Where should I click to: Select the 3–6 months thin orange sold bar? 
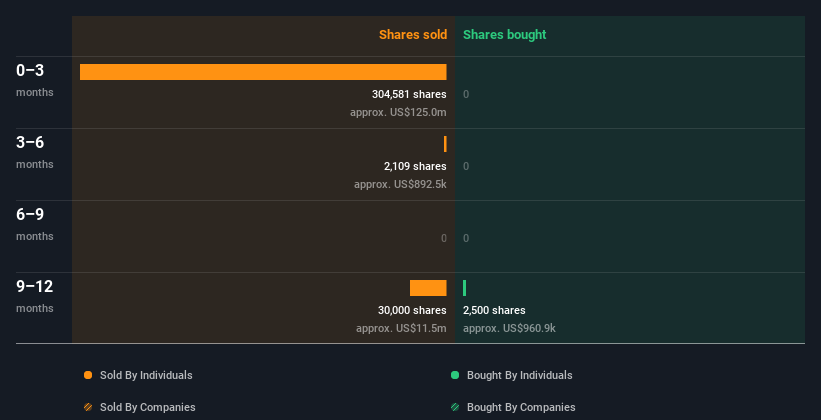[x=445, y=144]
